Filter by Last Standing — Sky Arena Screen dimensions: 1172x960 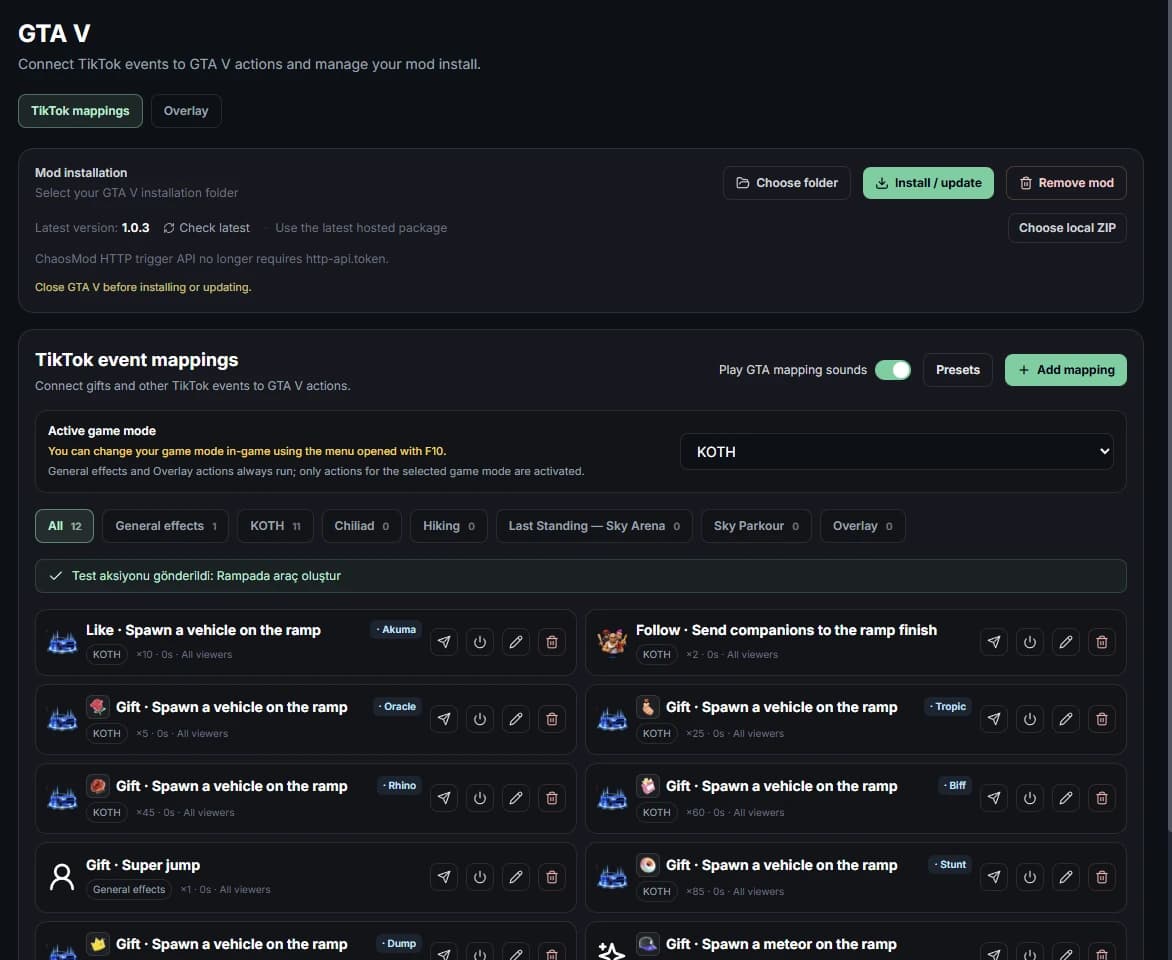(x=594, y=526)
